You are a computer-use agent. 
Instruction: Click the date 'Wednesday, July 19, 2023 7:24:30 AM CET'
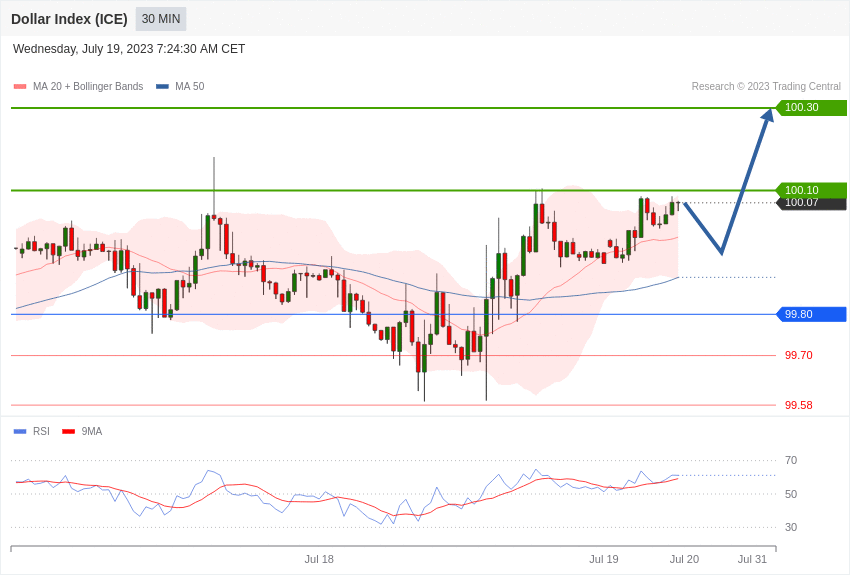click(x=129, y=49)
